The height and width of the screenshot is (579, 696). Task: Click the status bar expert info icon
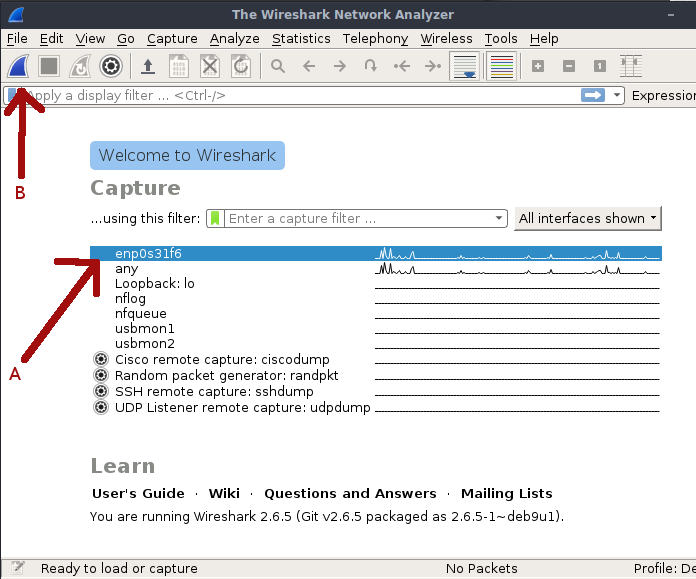(18, 568)
